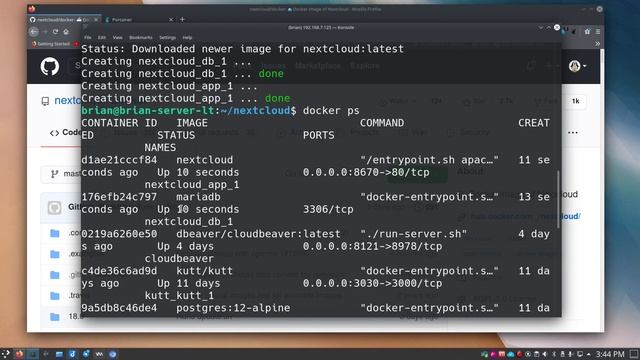Open GitHub repo more options ellipsis
Viewport: 640px width, 360px height.
(573, 133)
